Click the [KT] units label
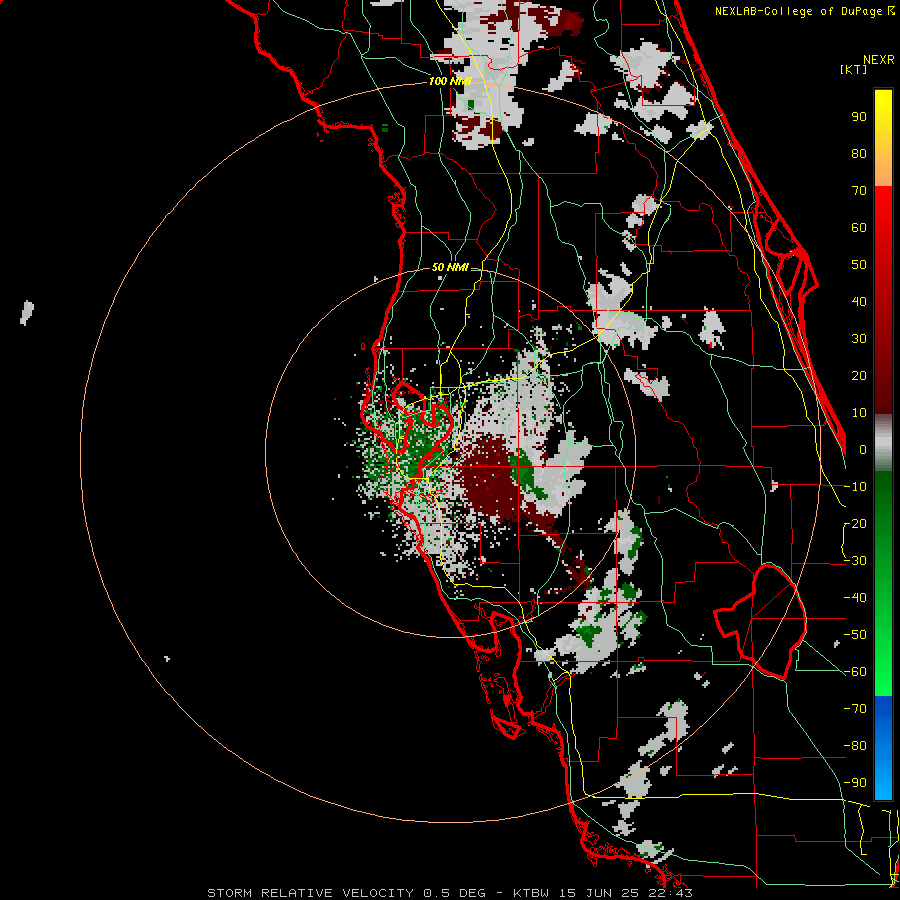Screen dimensions: 900x900 [854, 69]
